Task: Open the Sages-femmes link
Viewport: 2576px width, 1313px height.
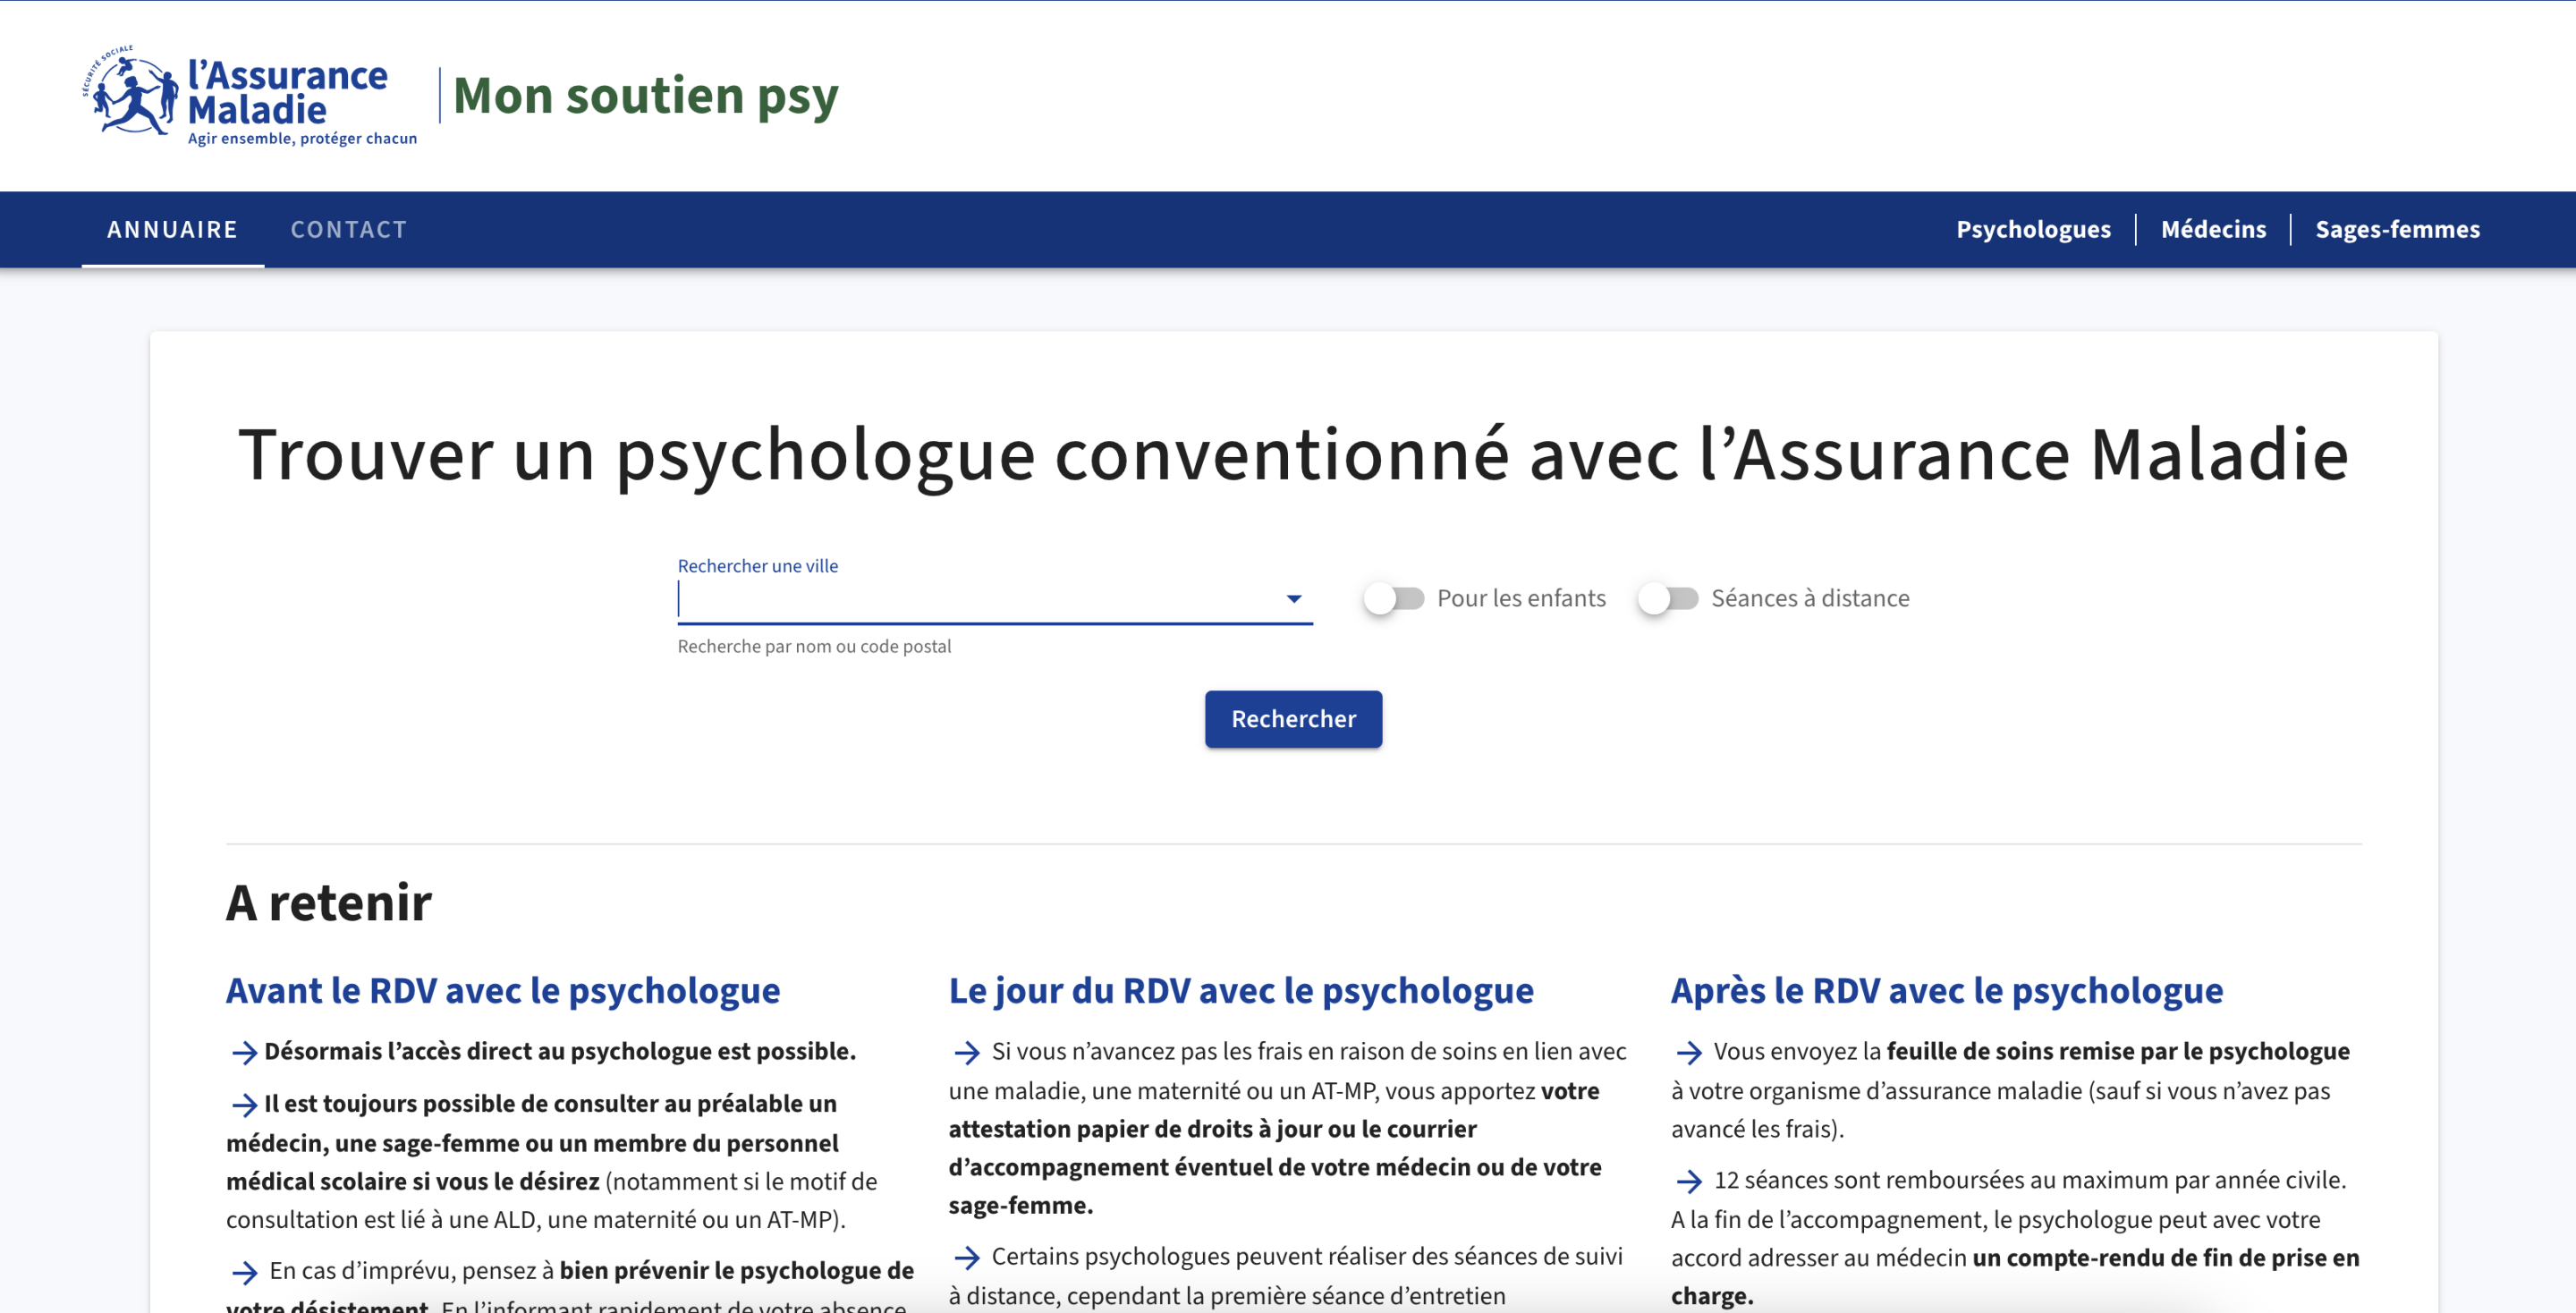Action: click(x=2397, y=229)
